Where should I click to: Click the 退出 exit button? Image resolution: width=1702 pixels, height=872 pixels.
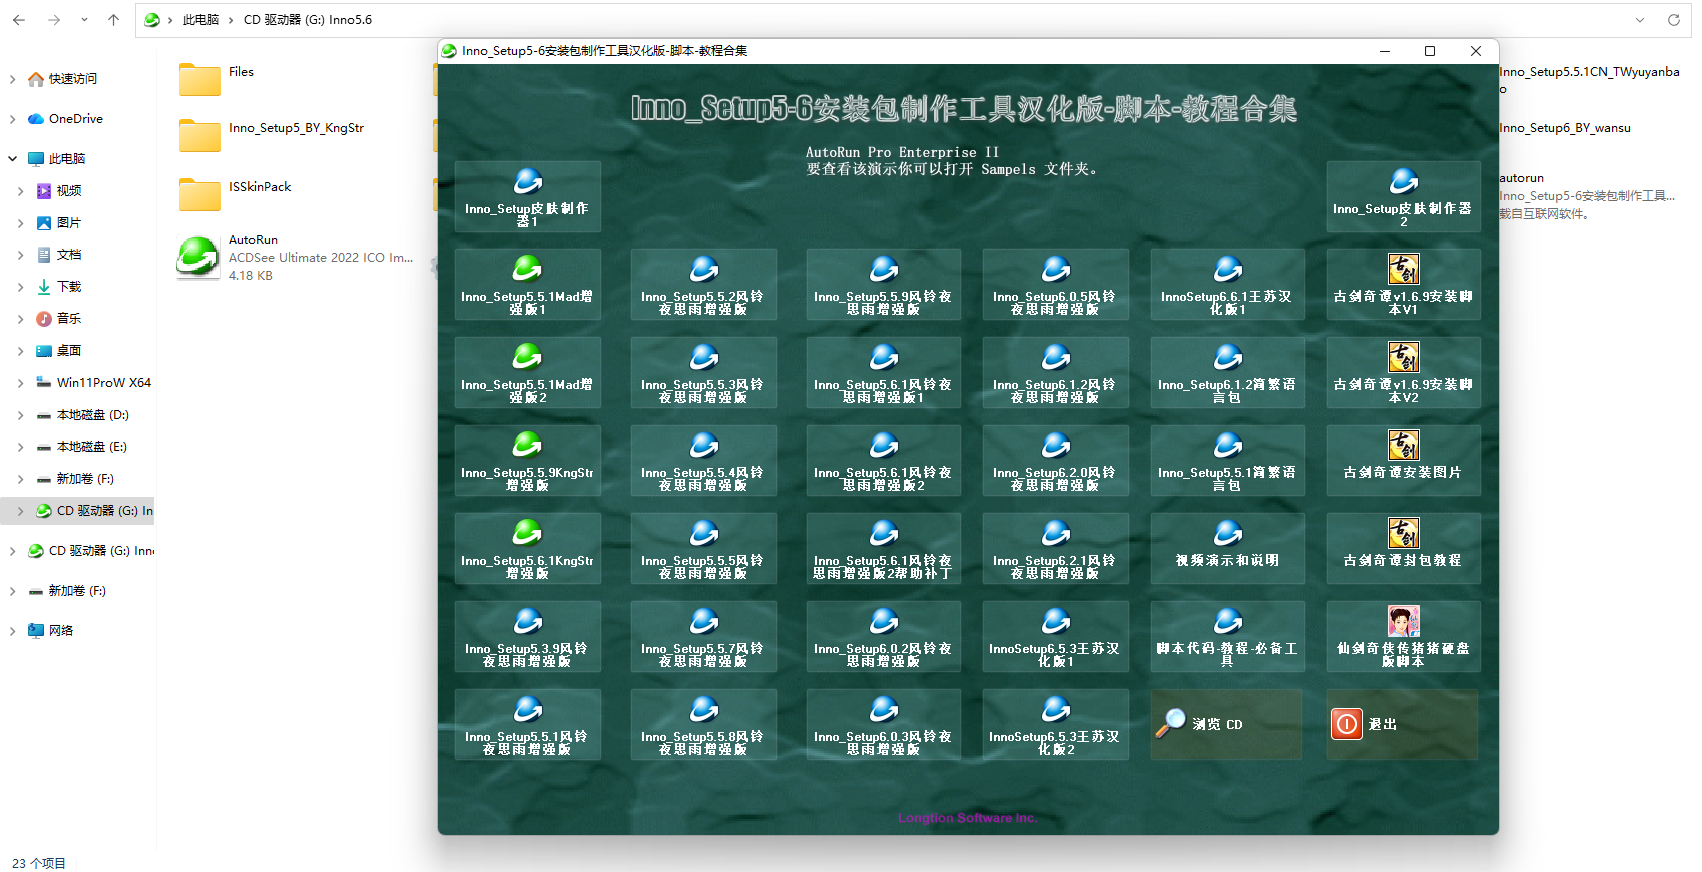coord(1402,724)
